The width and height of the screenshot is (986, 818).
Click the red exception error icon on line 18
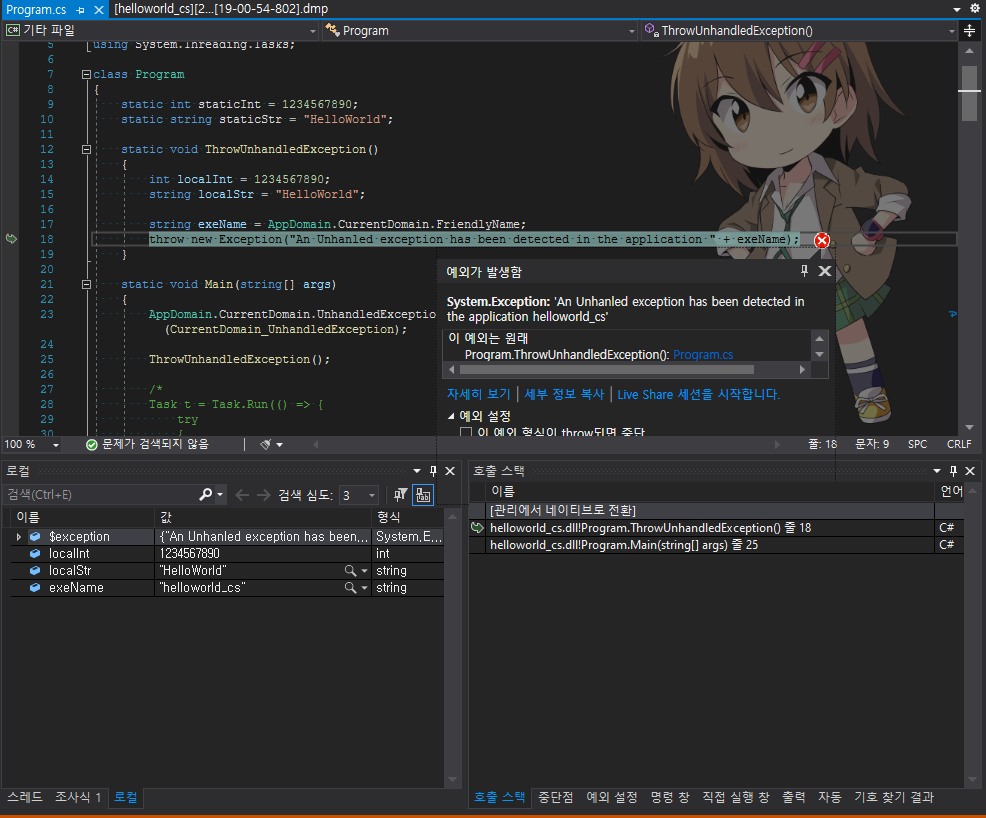(x=821, y=240)
